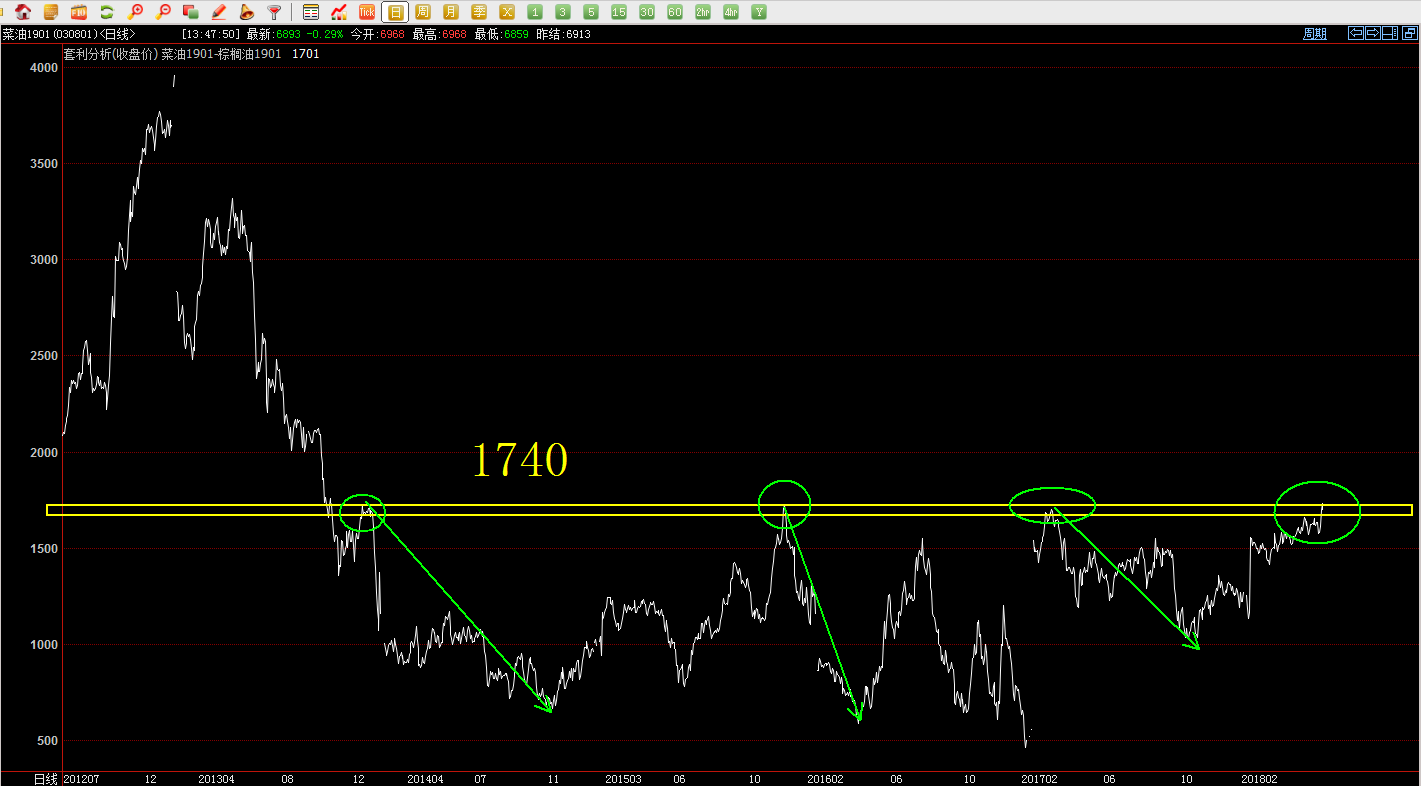
Task: Click the 201207 date axis label
Action: tap(82, 778)
